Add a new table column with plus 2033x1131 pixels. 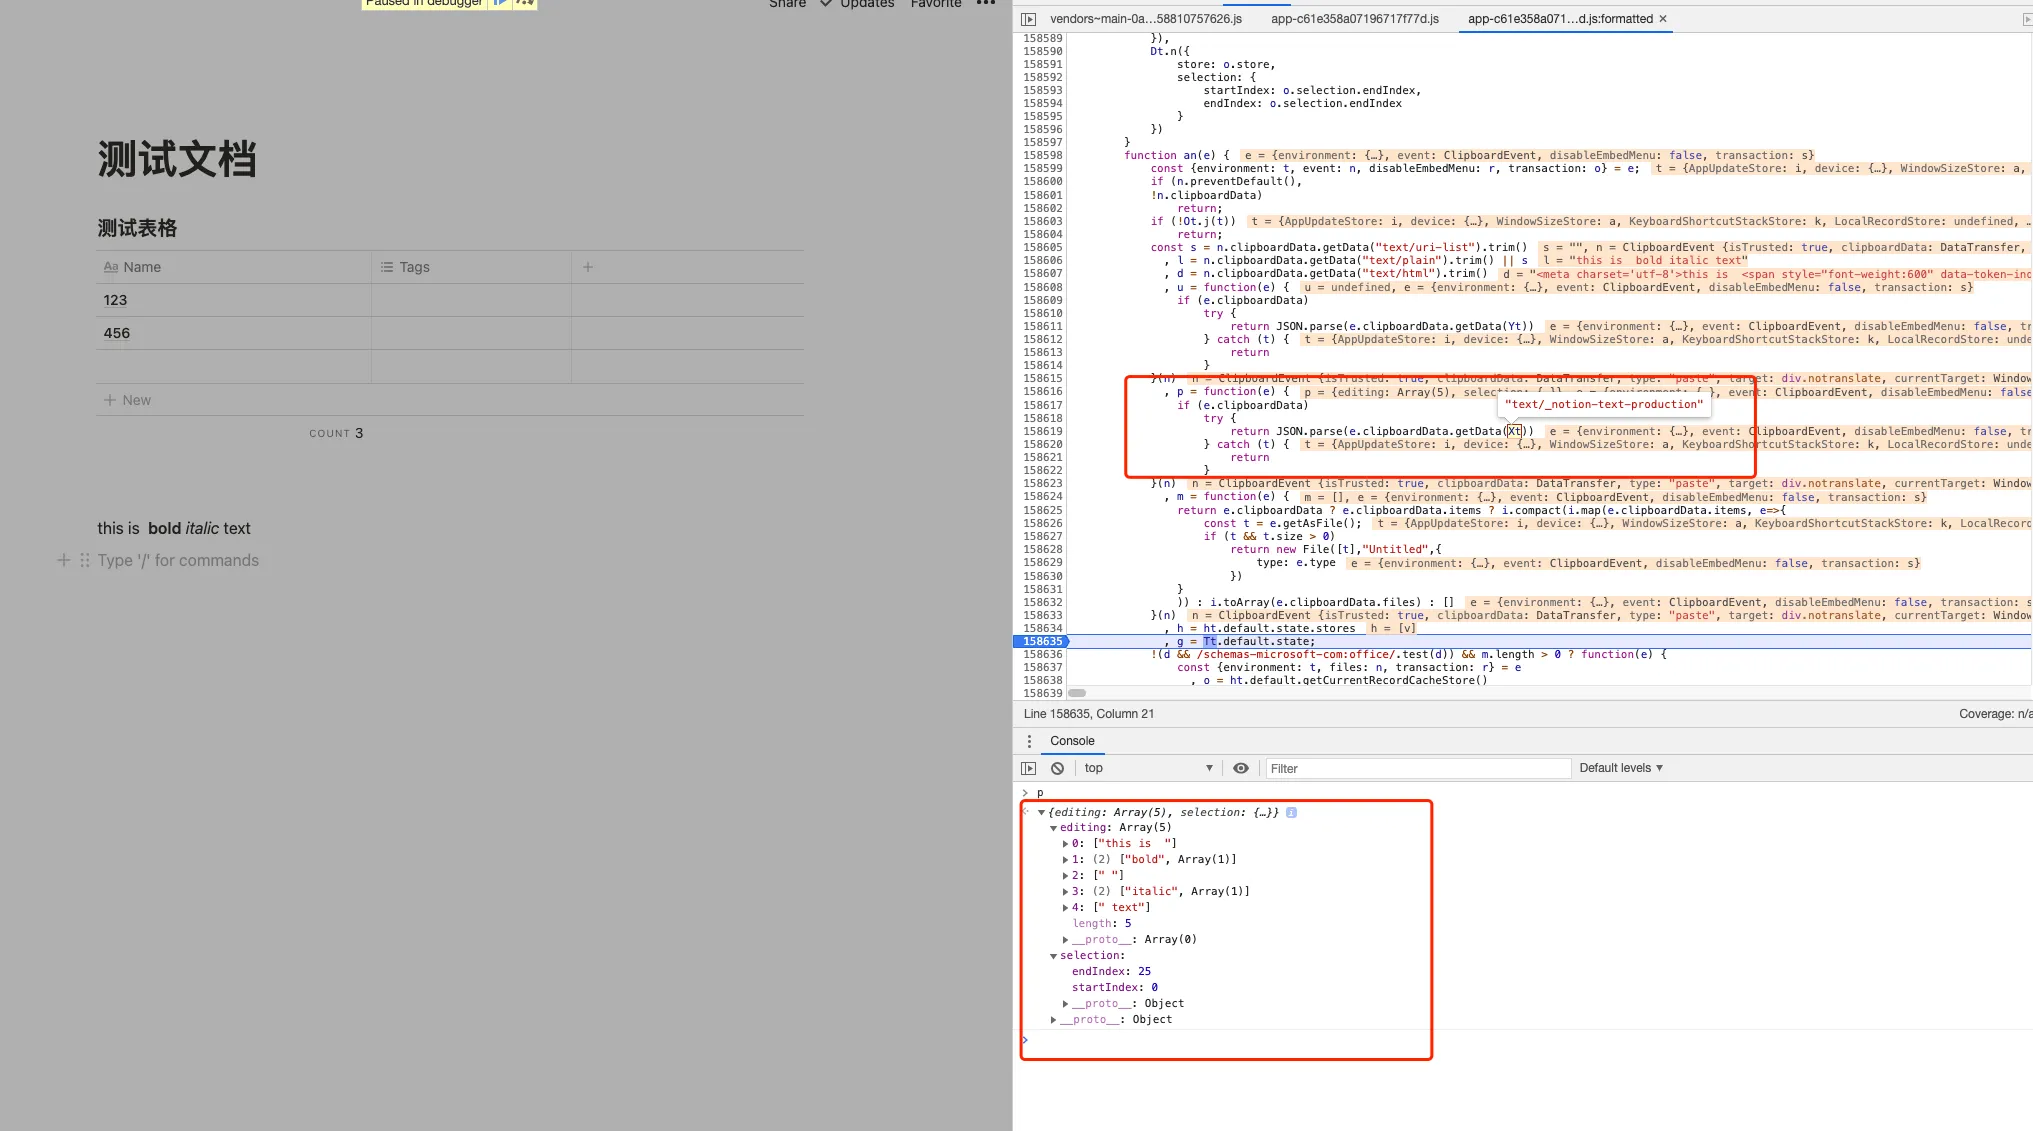click(588, 267)
